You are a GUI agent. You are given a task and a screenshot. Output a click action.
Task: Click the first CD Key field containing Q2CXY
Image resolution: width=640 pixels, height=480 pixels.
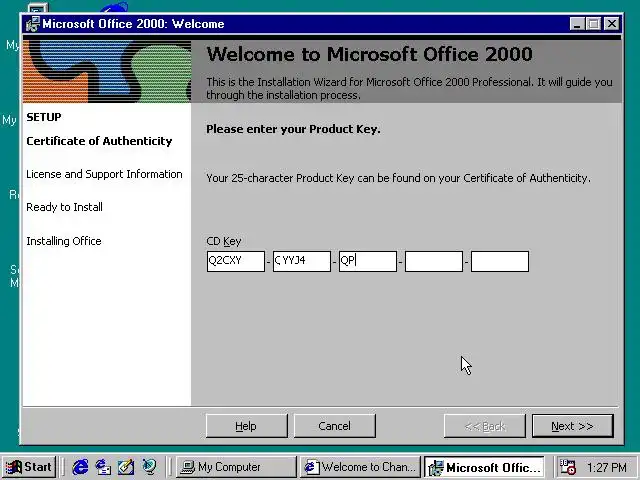point(236,261)
